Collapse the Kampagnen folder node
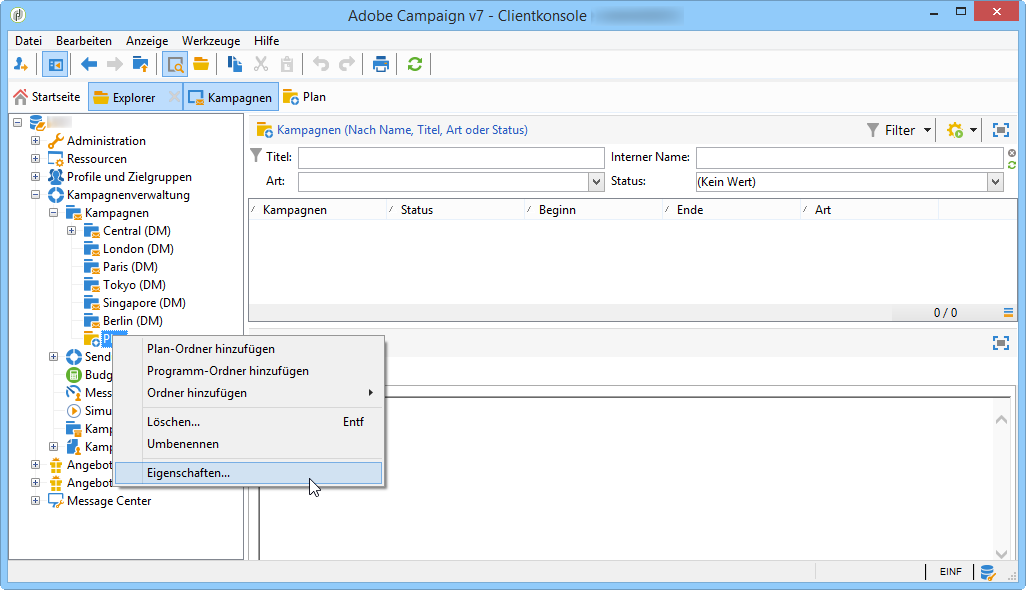The width and height of the screenshot is (1028, 594). pyautogui.click(x=54, y=212)
